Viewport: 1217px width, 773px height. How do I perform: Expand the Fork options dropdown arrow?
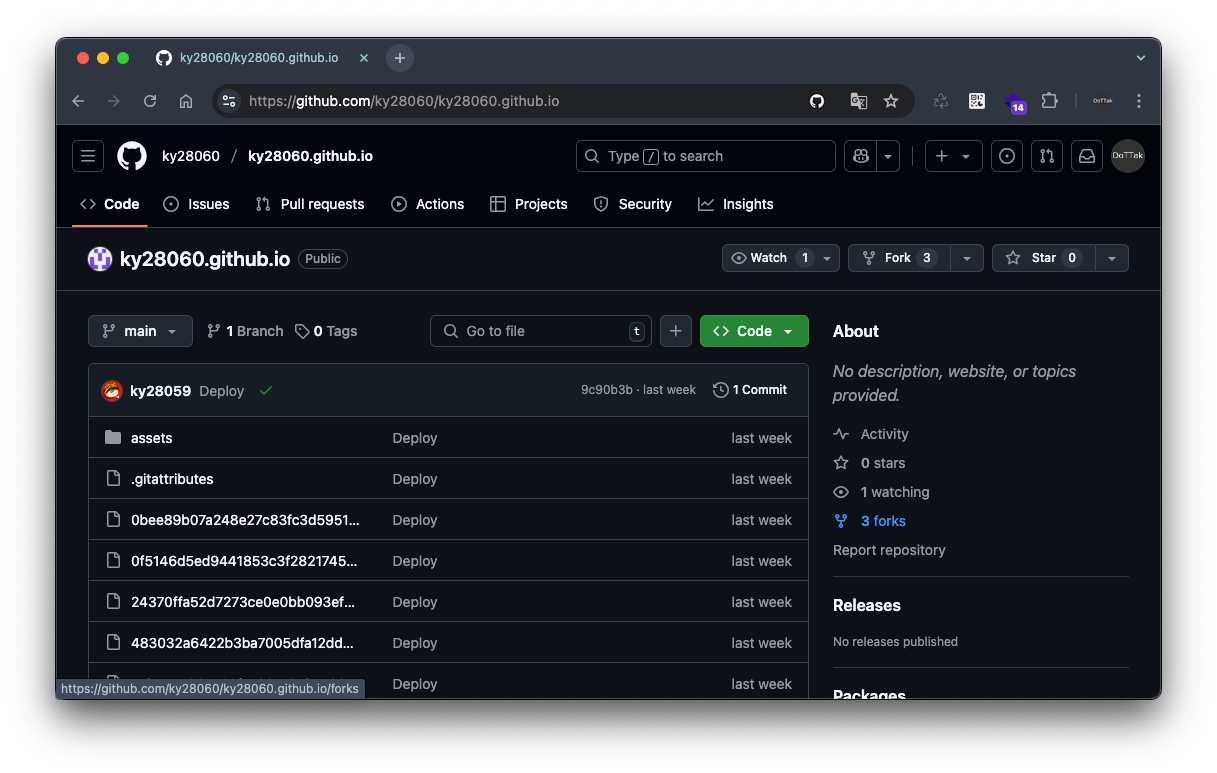pos(967,258)
